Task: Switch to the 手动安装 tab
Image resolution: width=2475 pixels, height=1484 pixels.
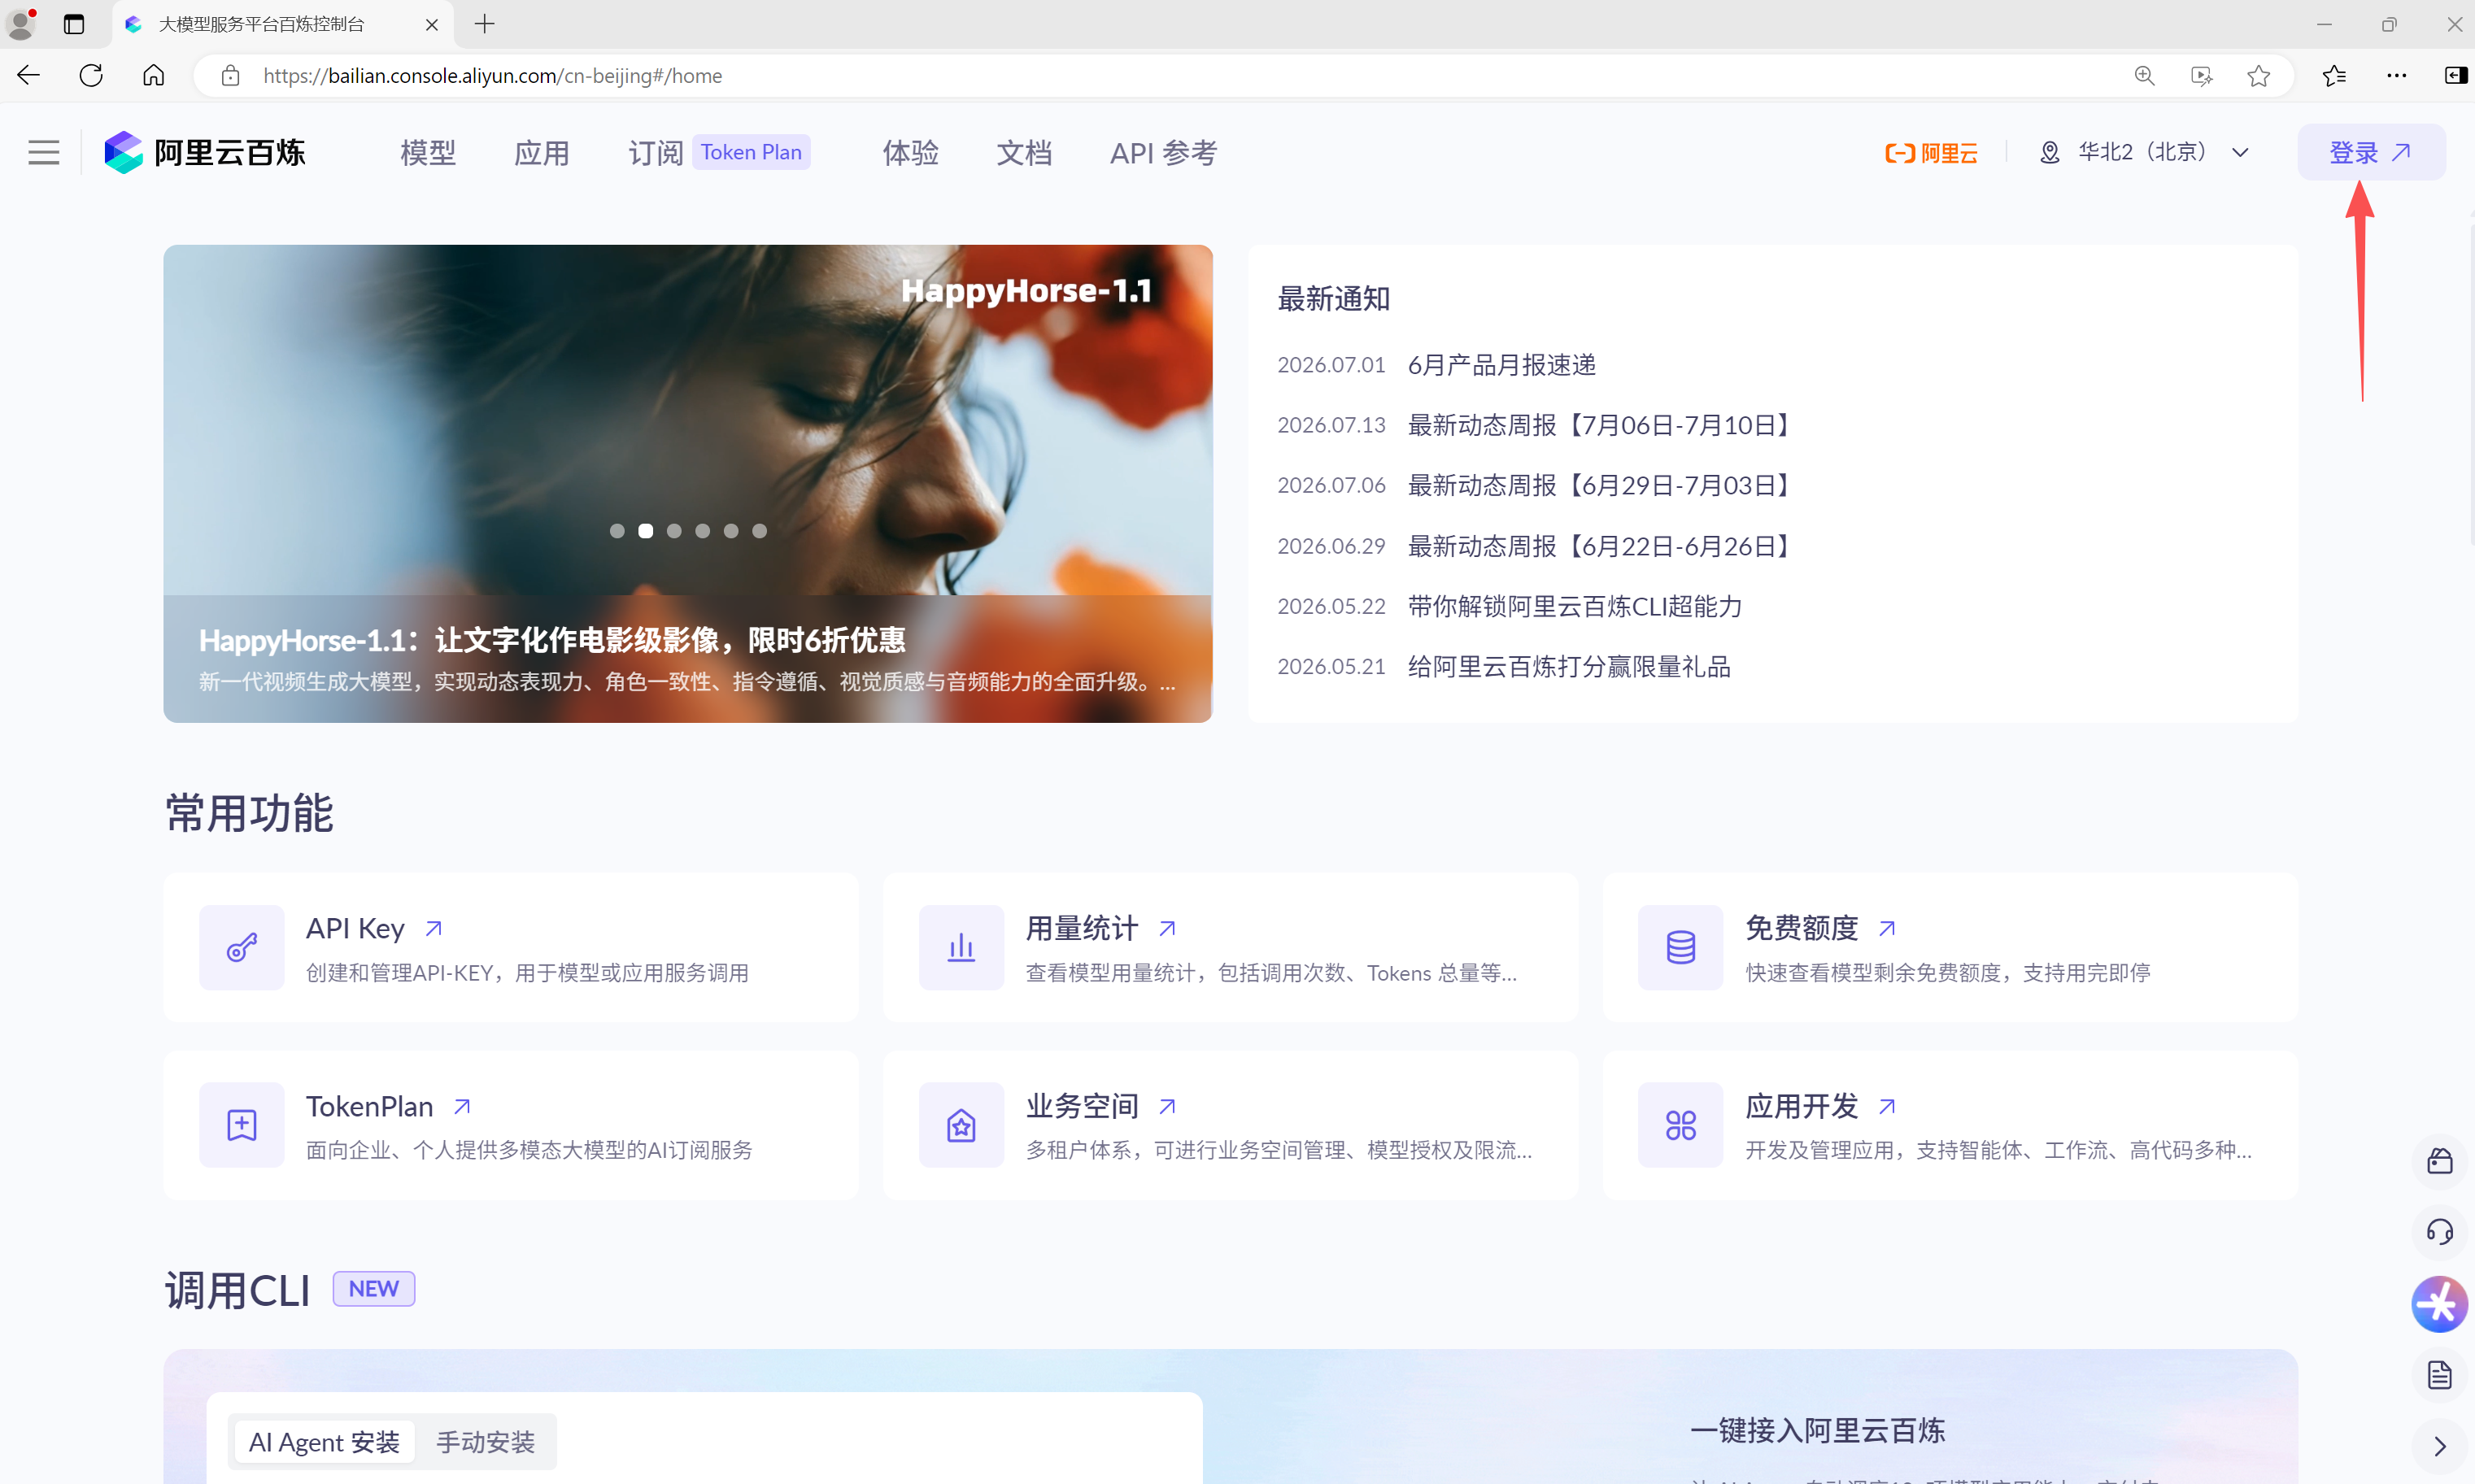Action: [486, 1442]
